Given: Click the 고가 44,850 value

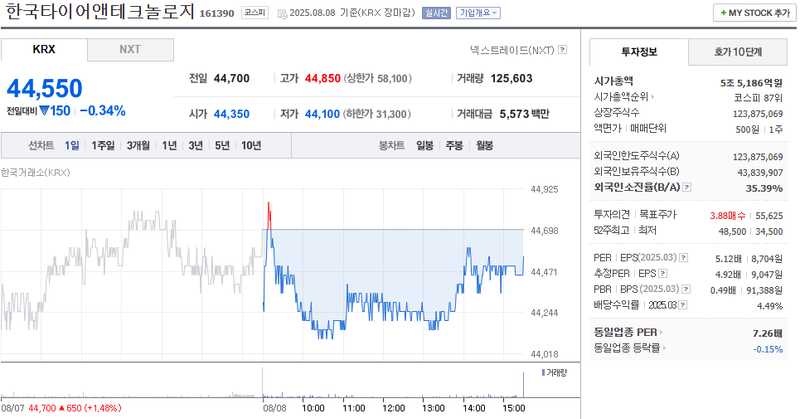Looking at the screenshot, I should point(322,79).
